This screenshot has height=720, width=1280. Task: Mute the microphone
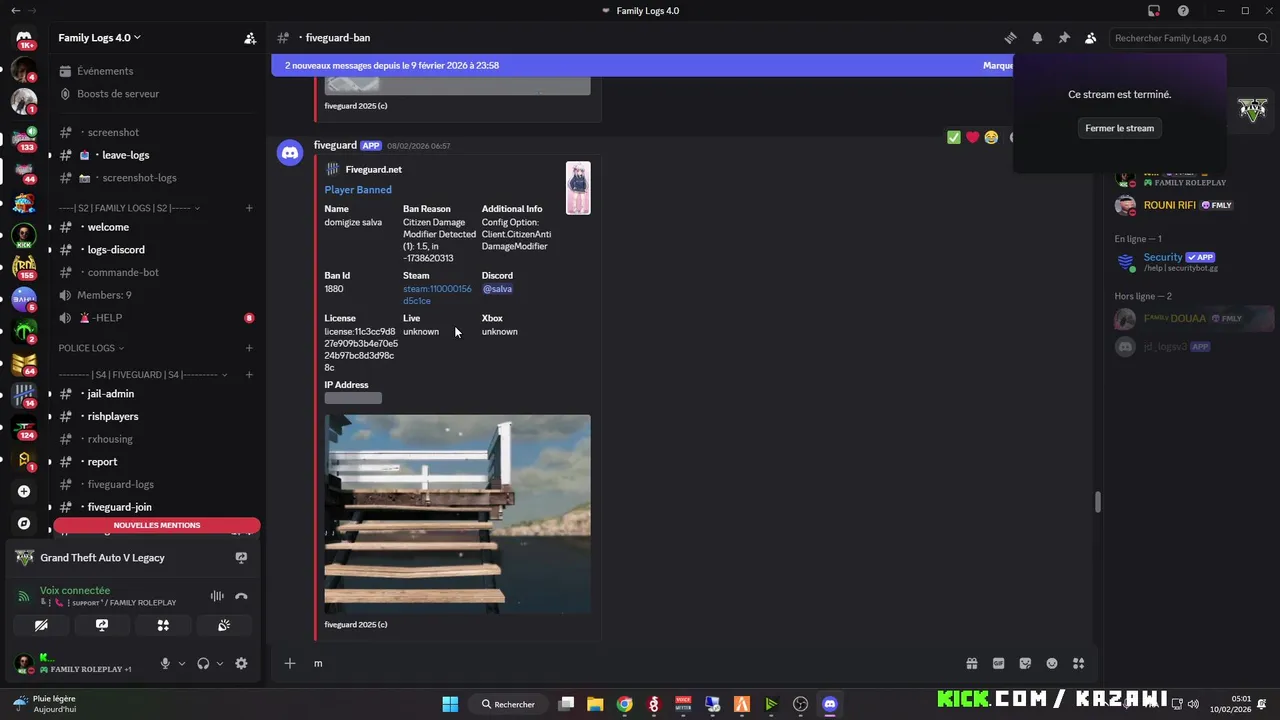pos(165,663)
